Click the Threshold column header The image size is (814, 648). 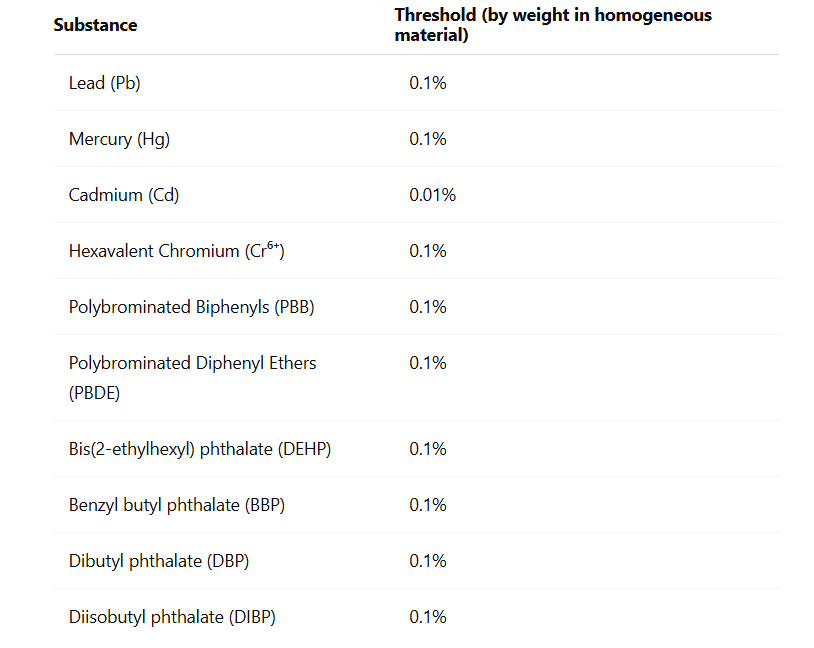pyautogui.click(x=553, y=25)
